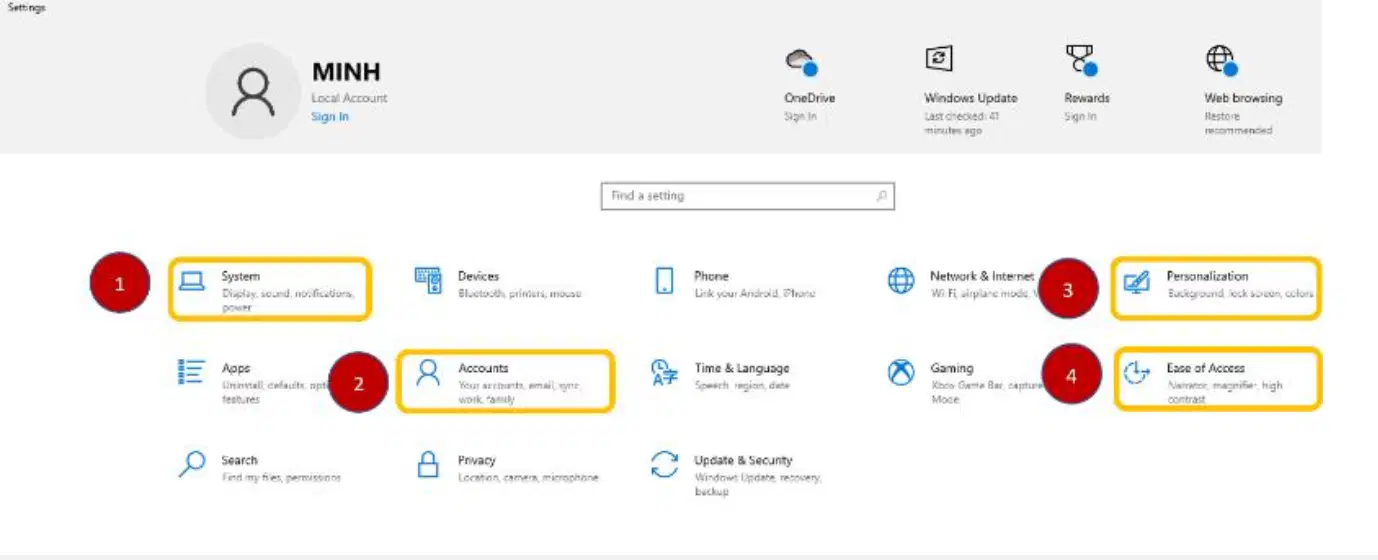This screenshot has width=1378, height=560.
Task: Select the Time & Language title
Action: tap(742, 368)
